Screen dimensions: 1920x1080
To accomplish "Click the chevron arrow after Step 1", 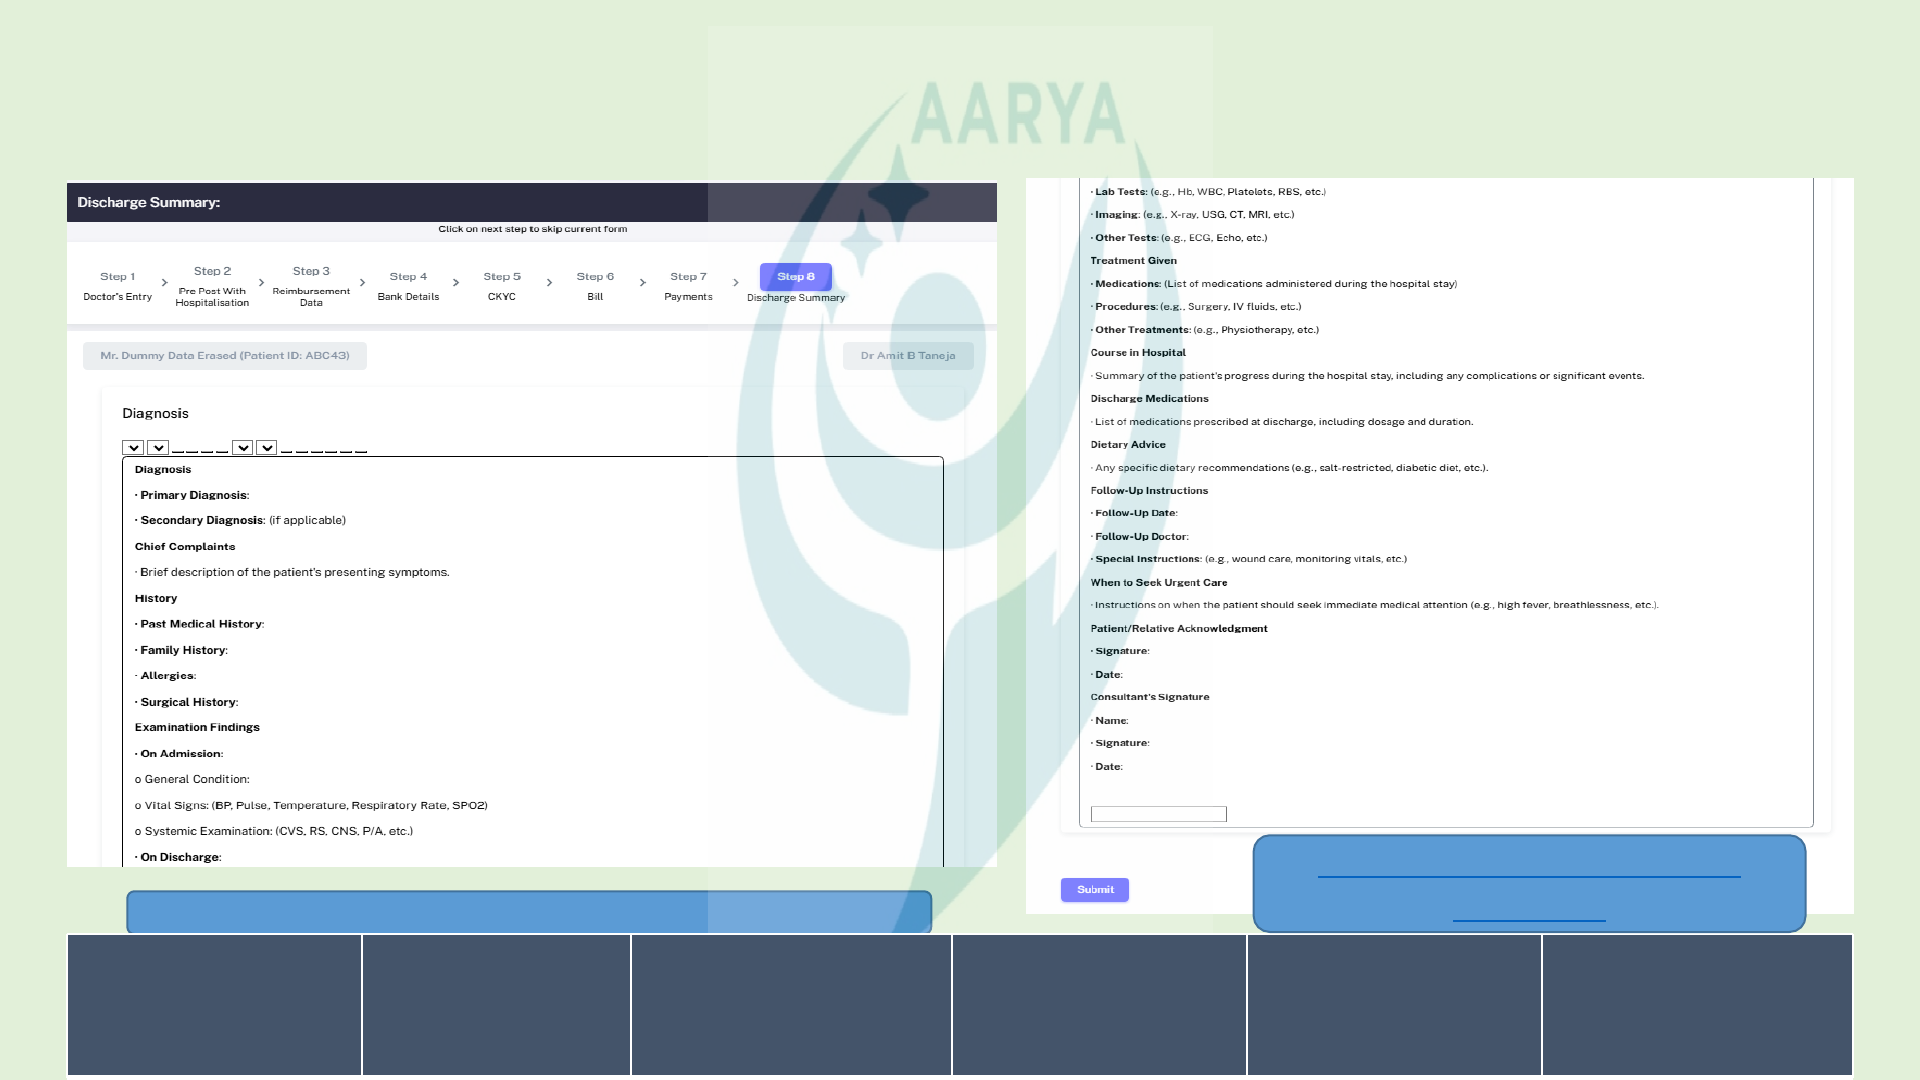I will (x=165, y=283).
